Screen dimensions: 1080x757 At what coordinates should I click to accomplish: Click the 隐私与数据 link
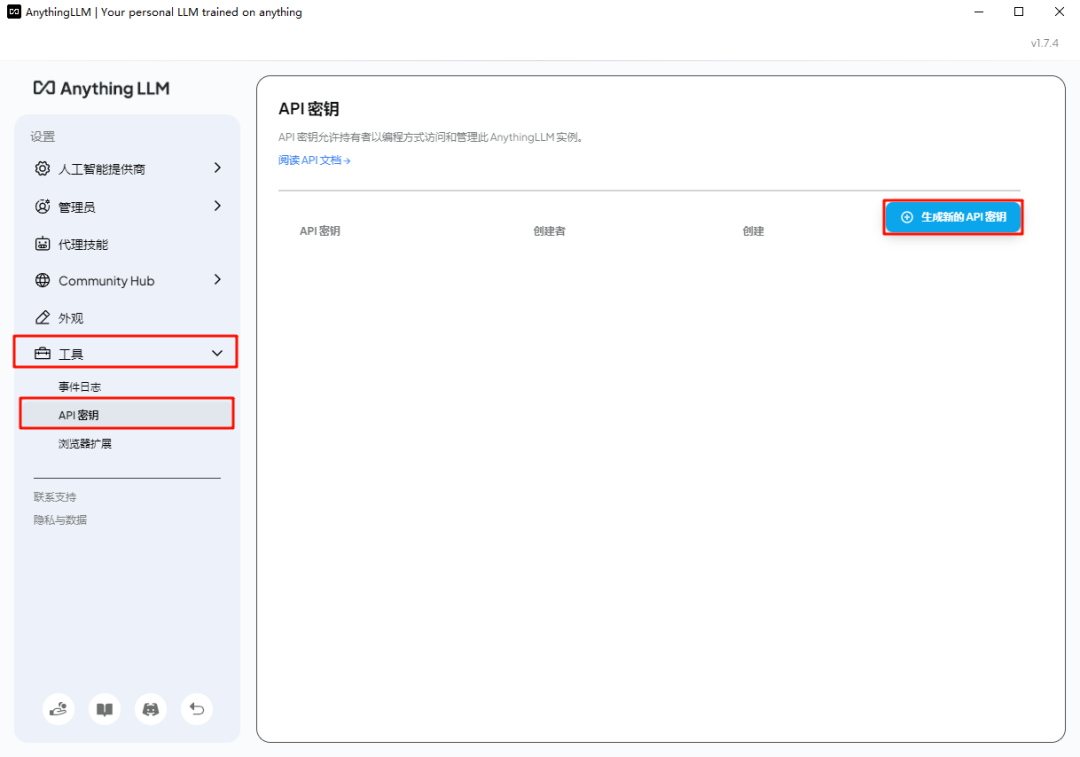coord(60,520)
